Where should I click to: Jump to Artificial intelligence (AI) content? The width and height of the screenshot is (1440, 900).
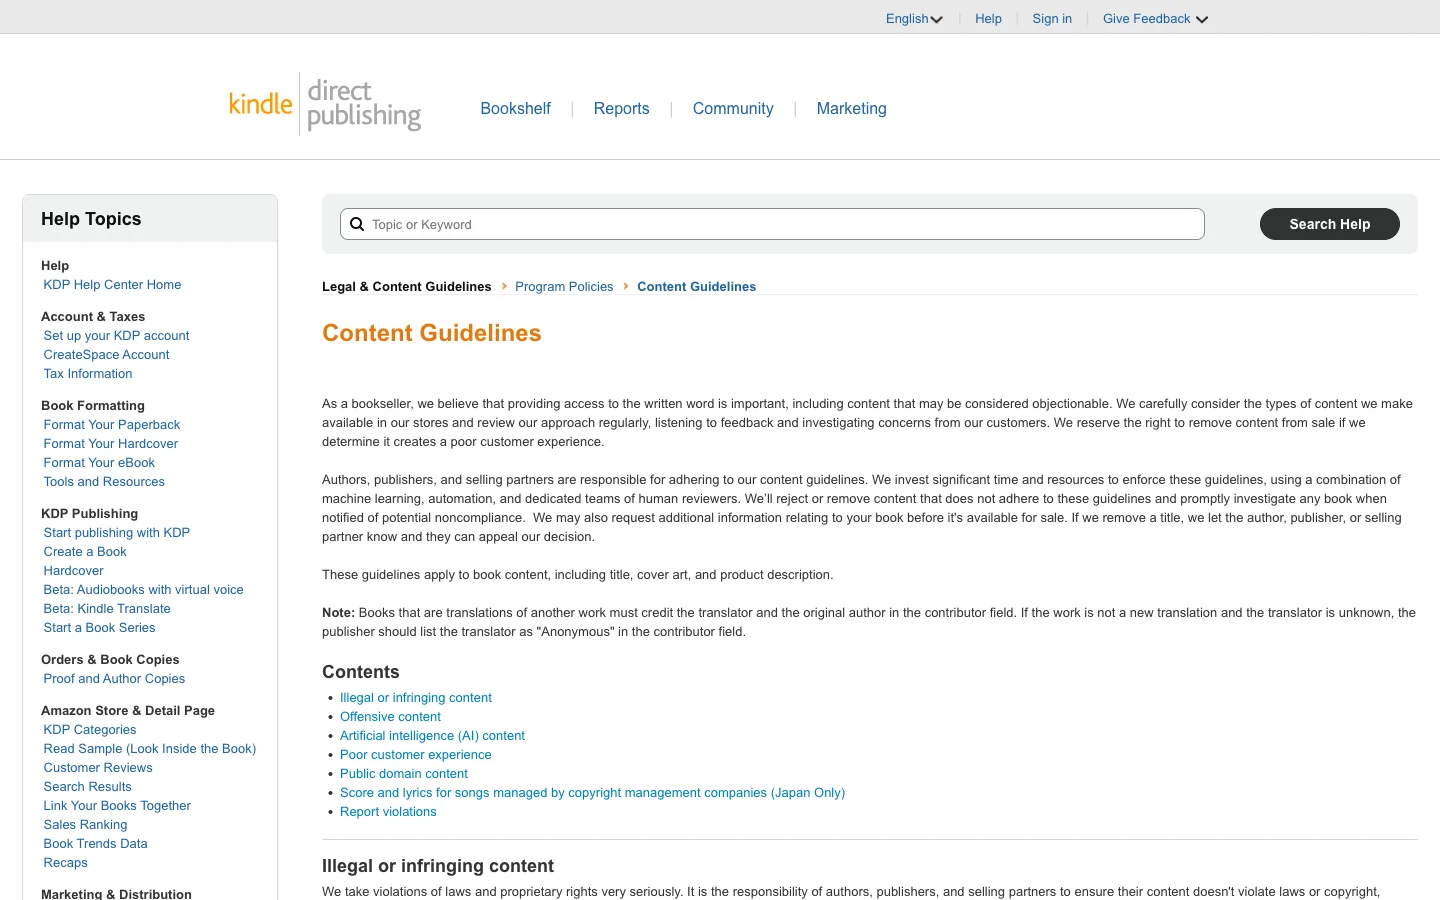(432, 736)
